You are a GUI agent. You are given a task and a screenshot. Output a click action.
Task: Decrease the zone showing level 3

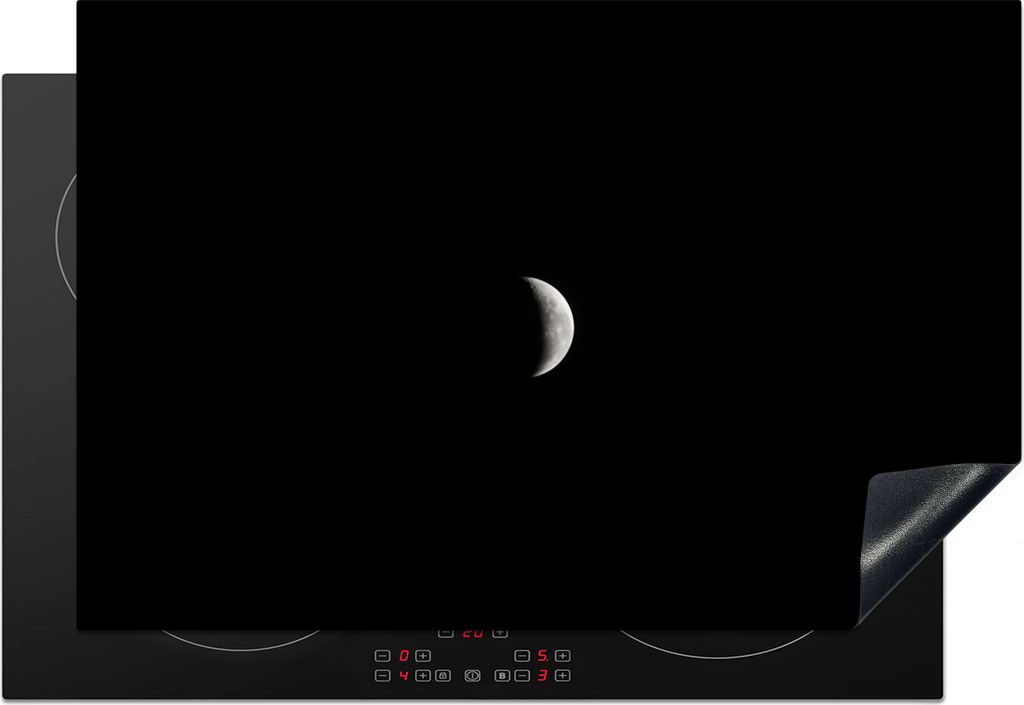522,676
